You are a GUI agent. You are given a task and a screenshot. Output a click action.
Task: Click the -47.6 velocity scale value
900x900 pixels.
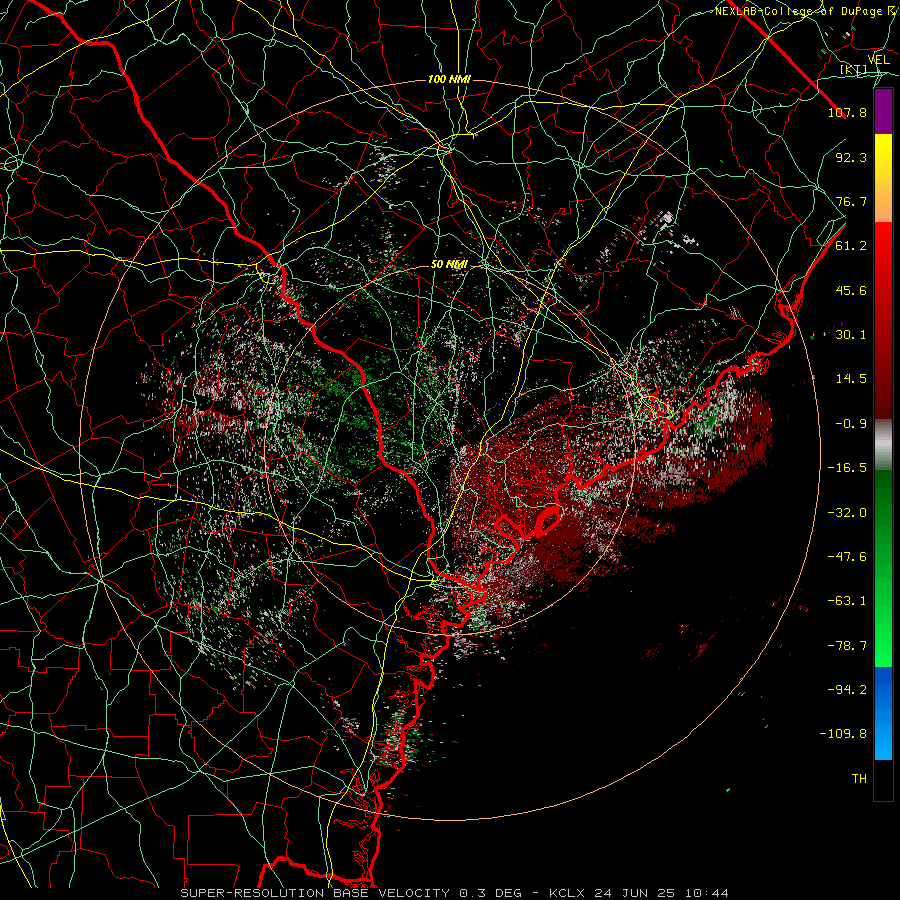coord(847,557)
